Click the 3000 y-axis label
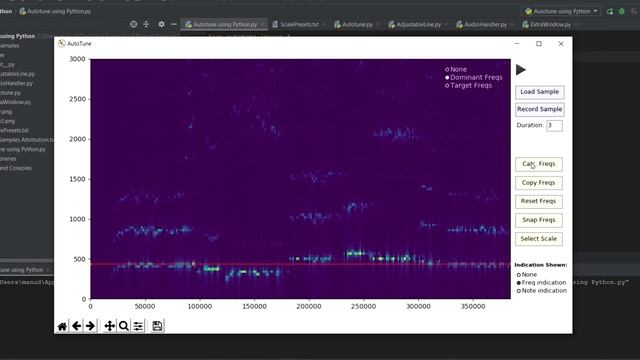Viewport: 640px width, 360px height. click(x=77, y=59)
